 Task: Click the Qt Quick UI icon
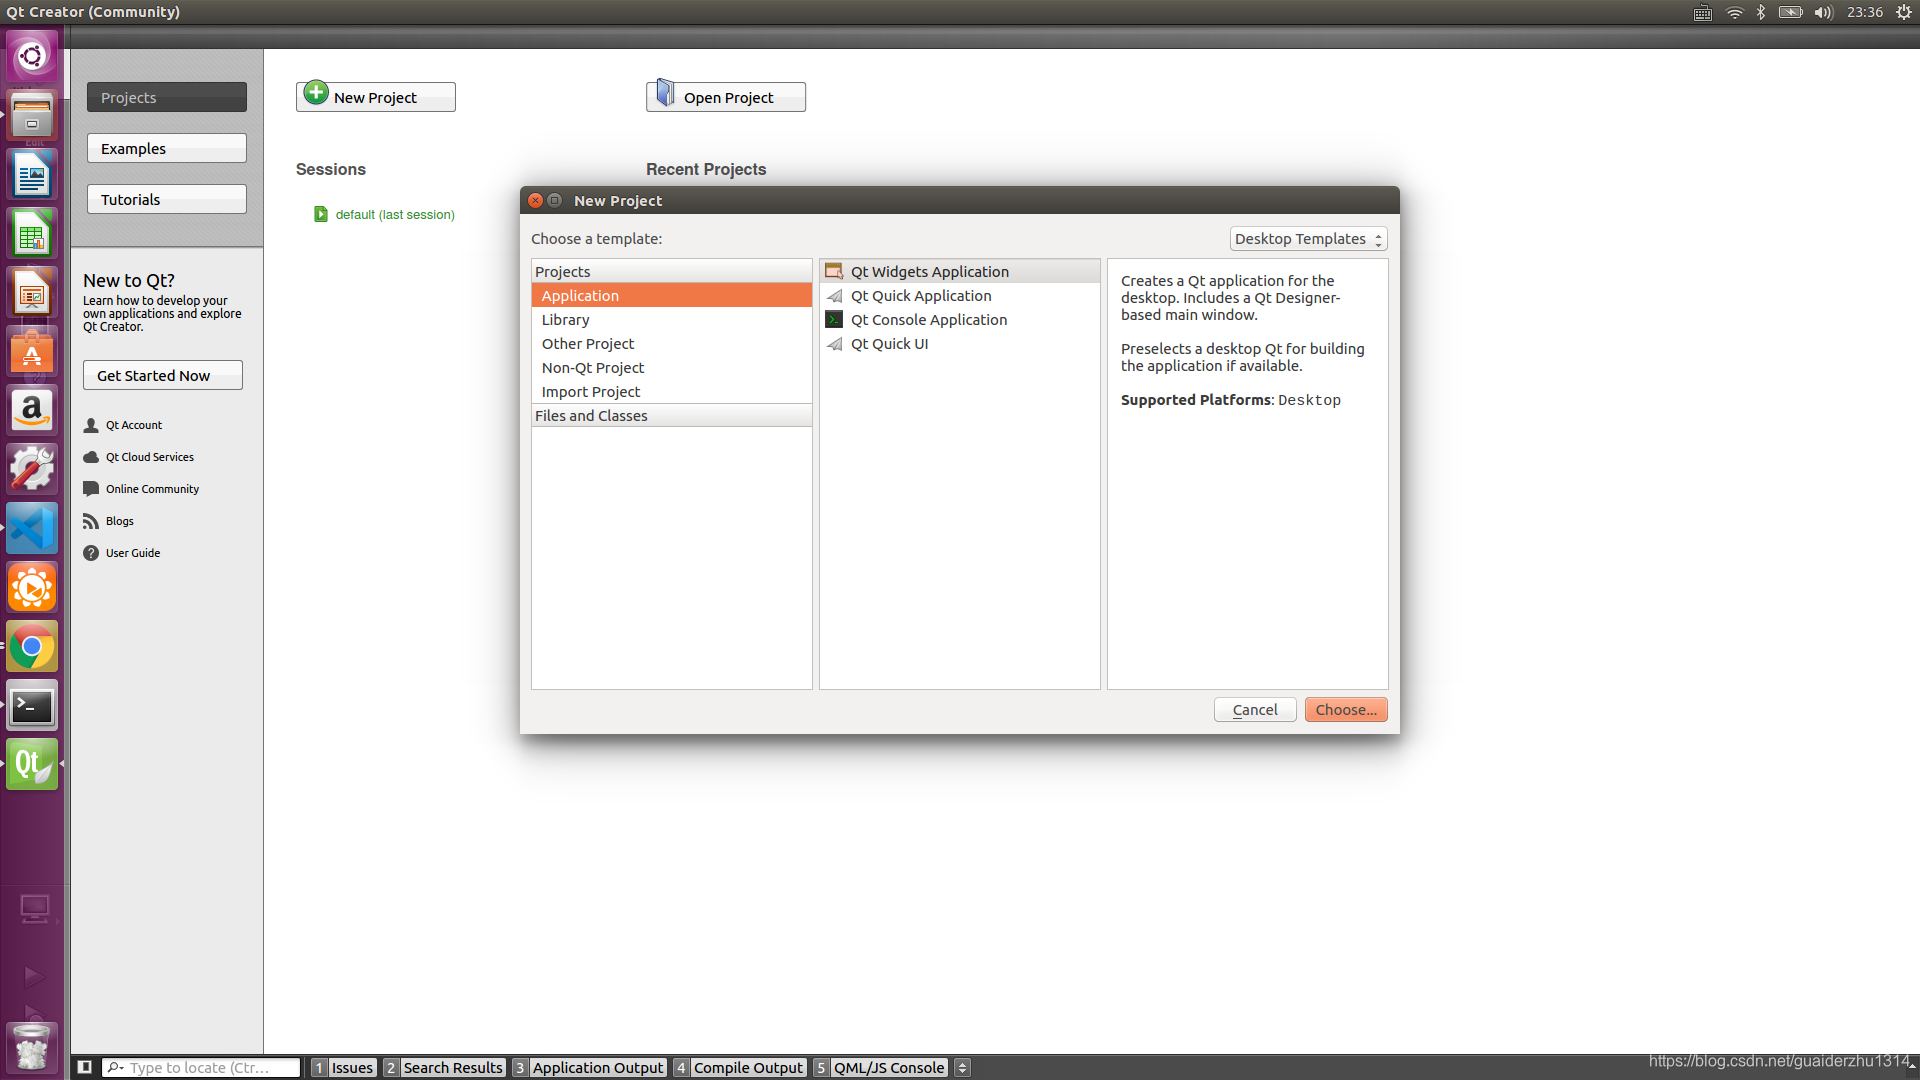(834, 344)
